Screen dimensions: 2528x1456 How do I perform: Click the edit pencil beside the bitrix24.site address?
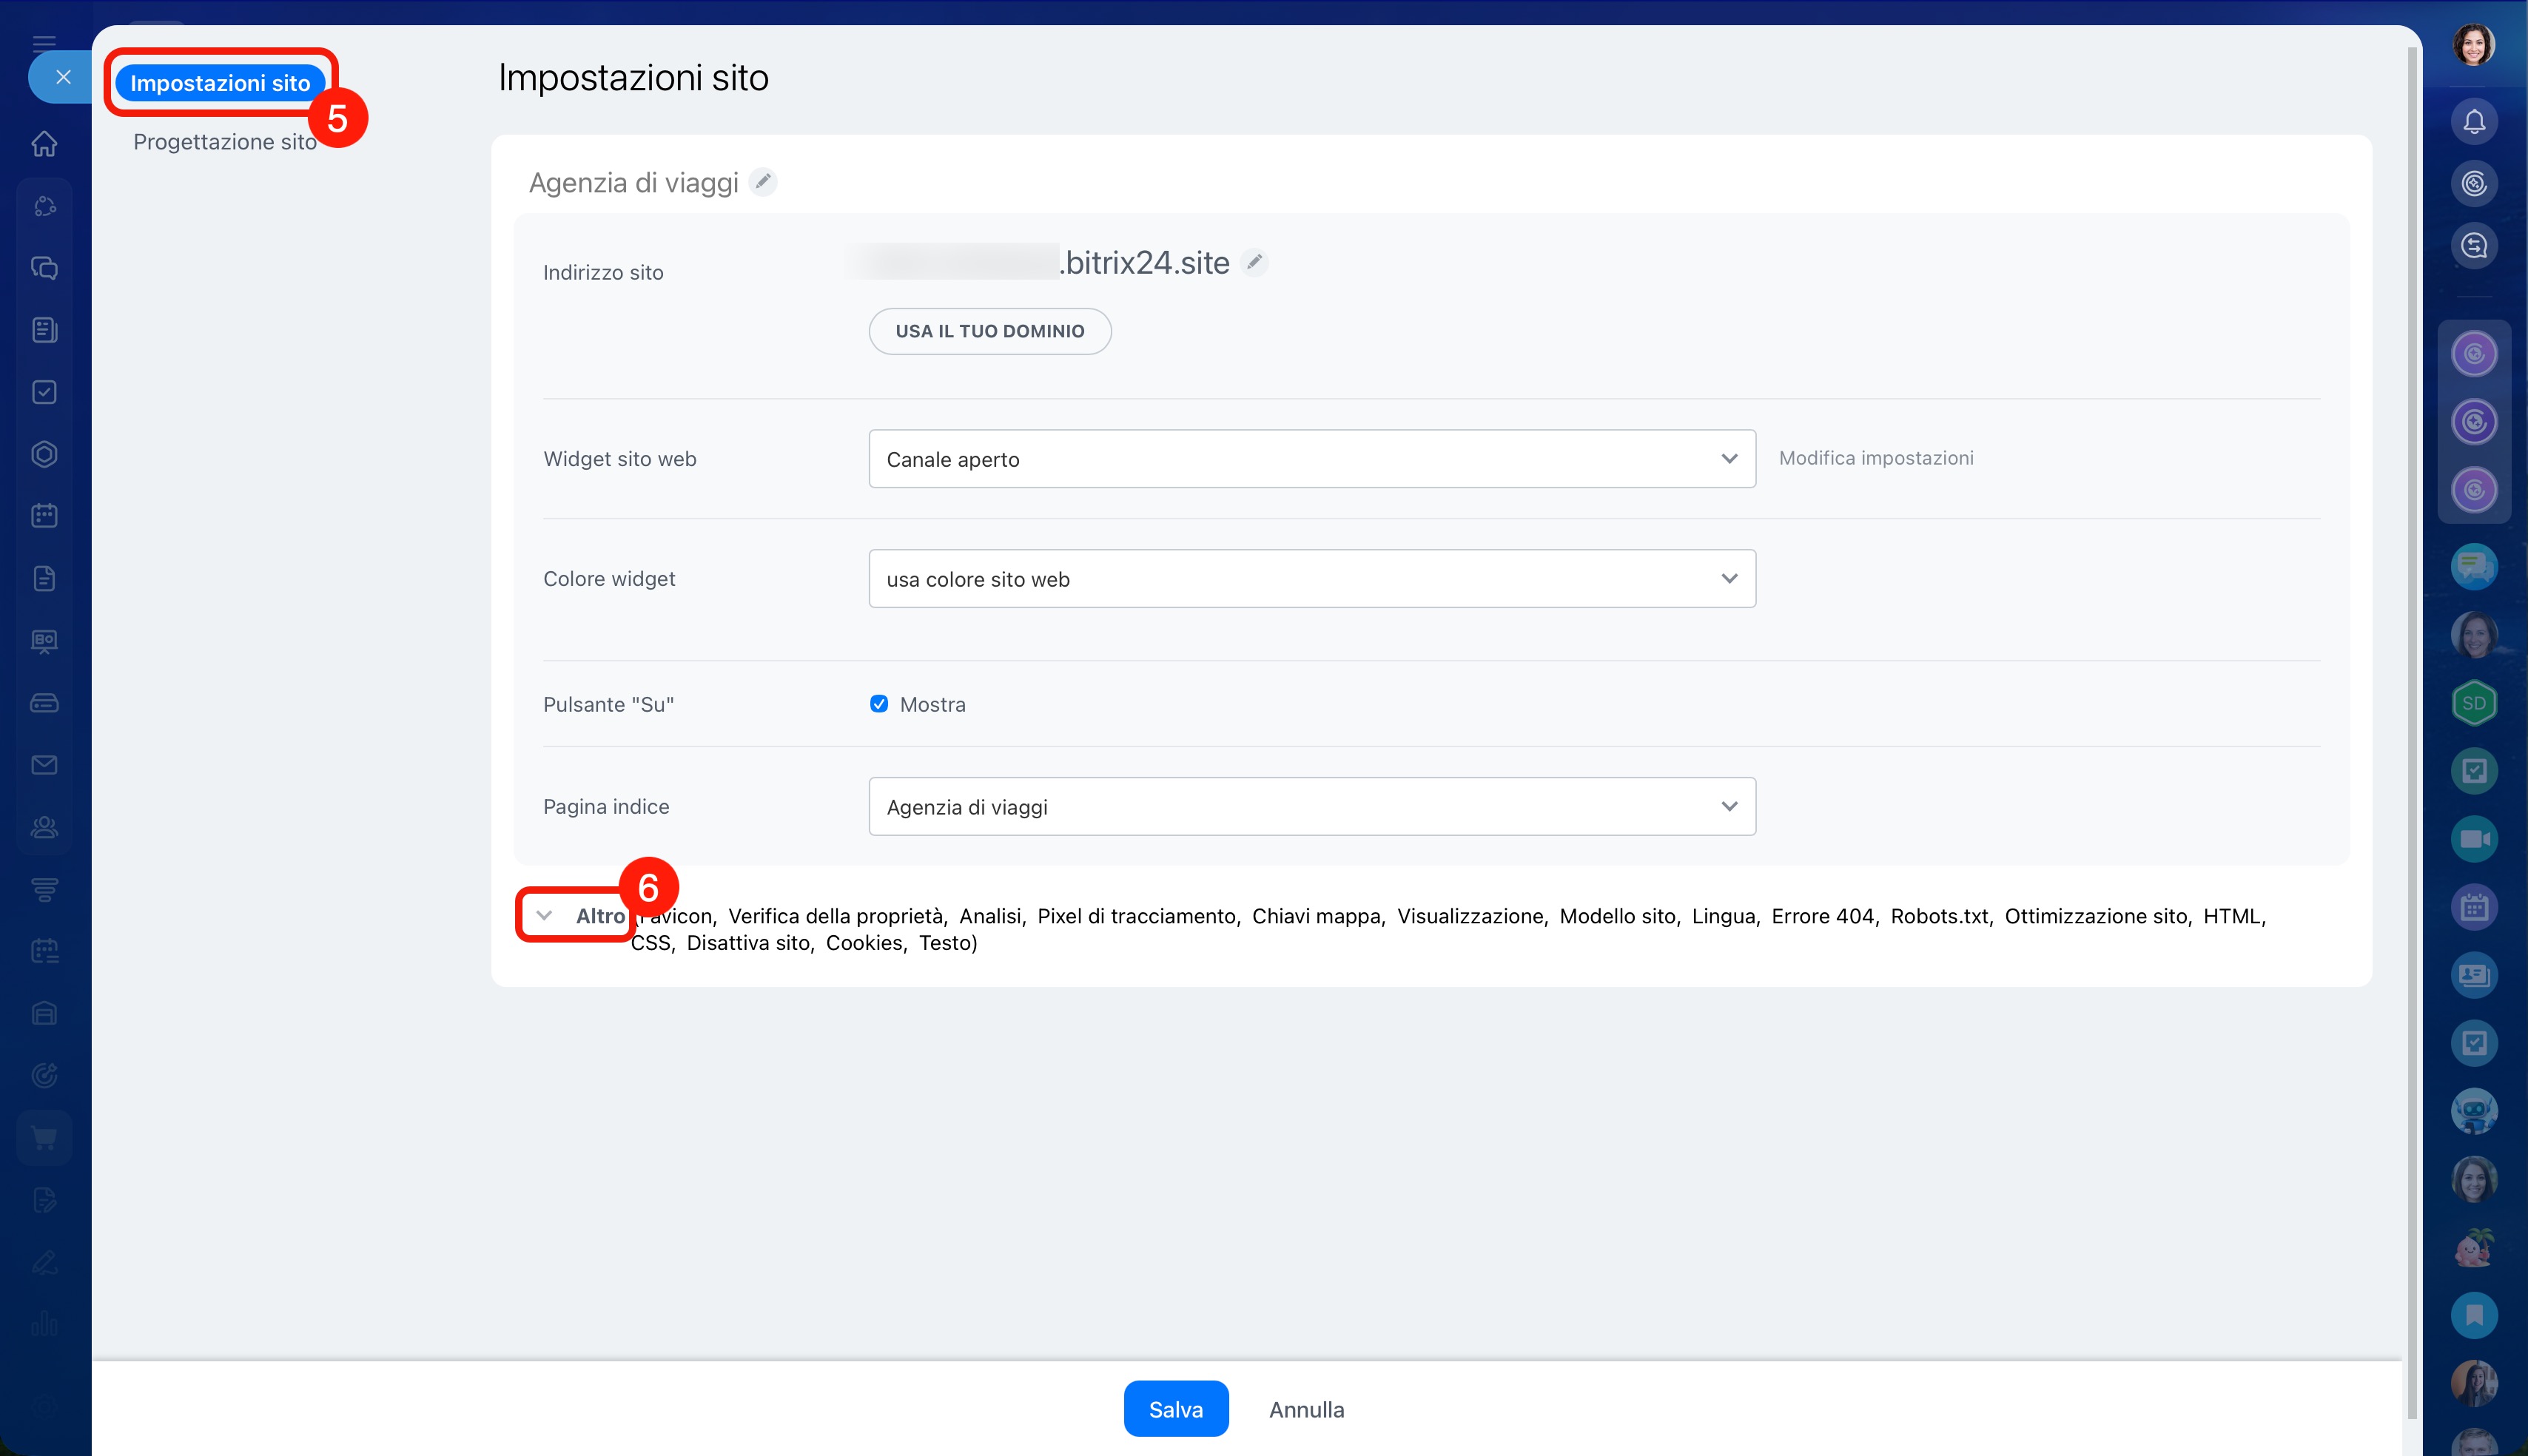point(1254,262)
